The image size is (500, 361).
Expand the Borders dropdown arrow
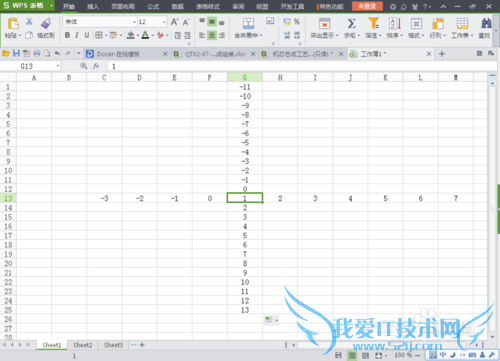click(106, 35)
